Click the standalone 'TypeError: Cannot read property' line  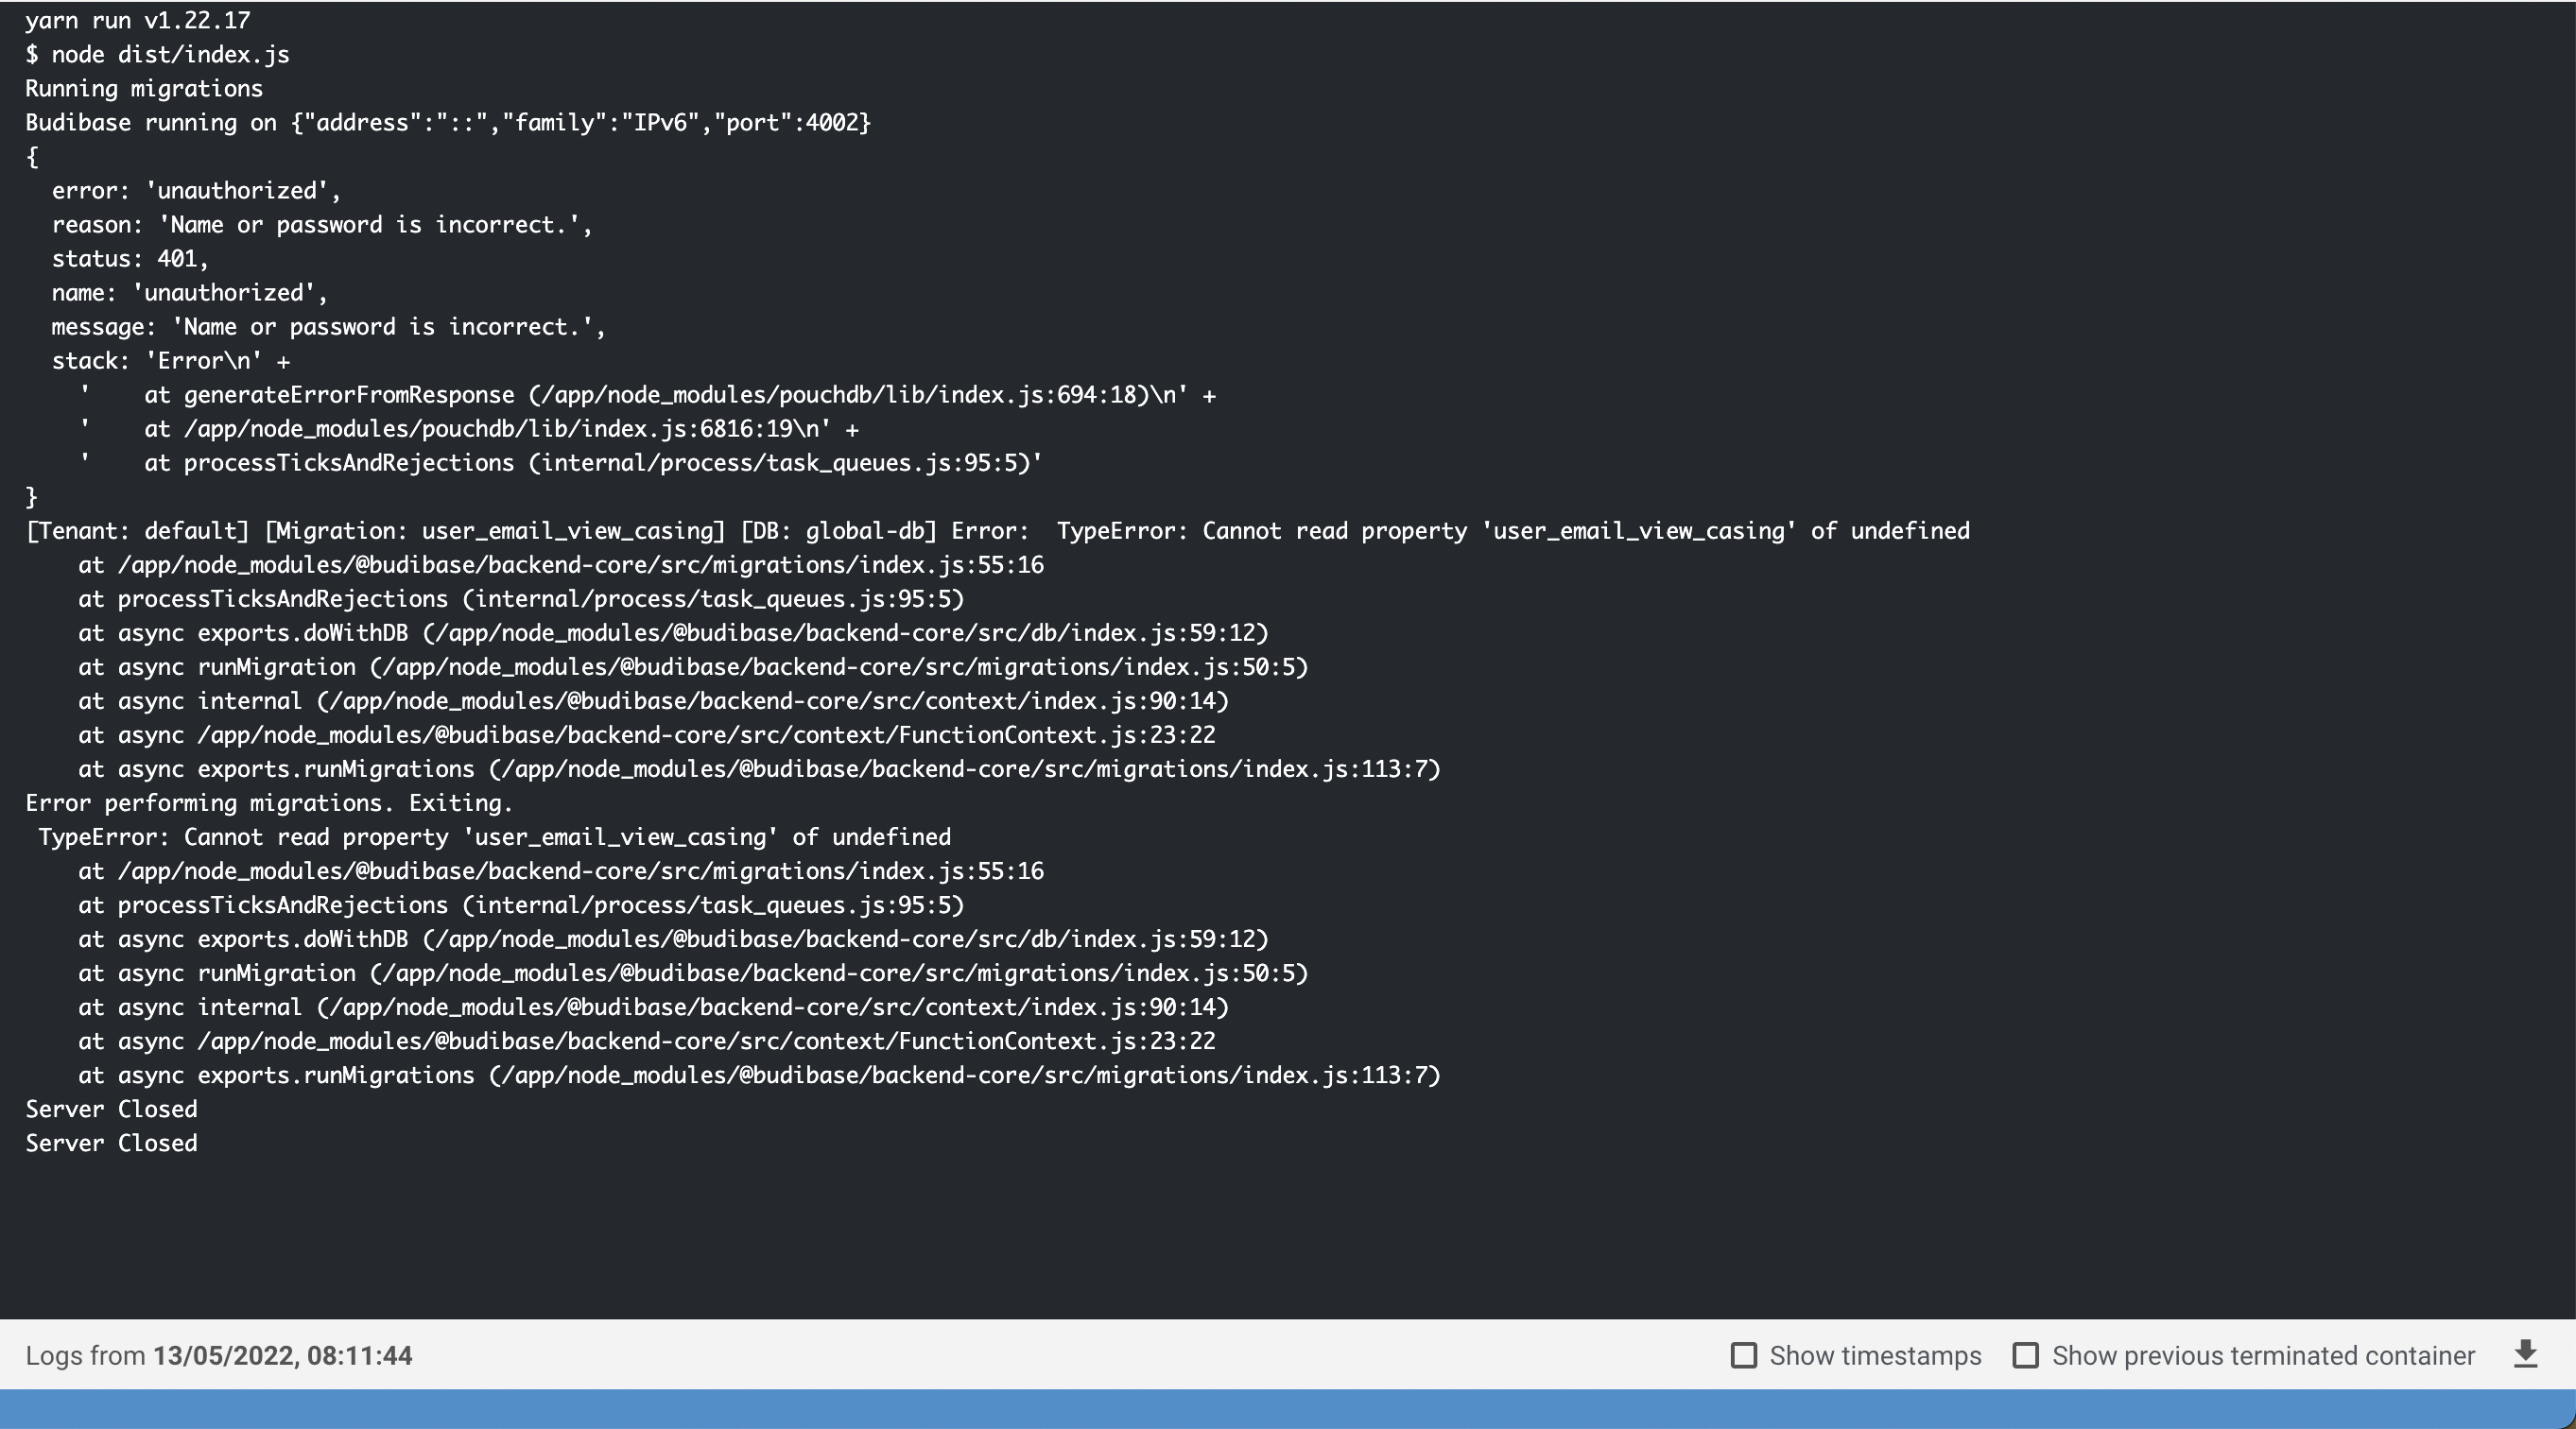coord(495,836)
